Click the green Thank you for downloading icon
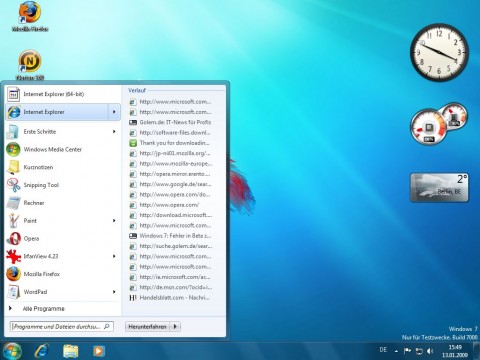 (133, 143)
